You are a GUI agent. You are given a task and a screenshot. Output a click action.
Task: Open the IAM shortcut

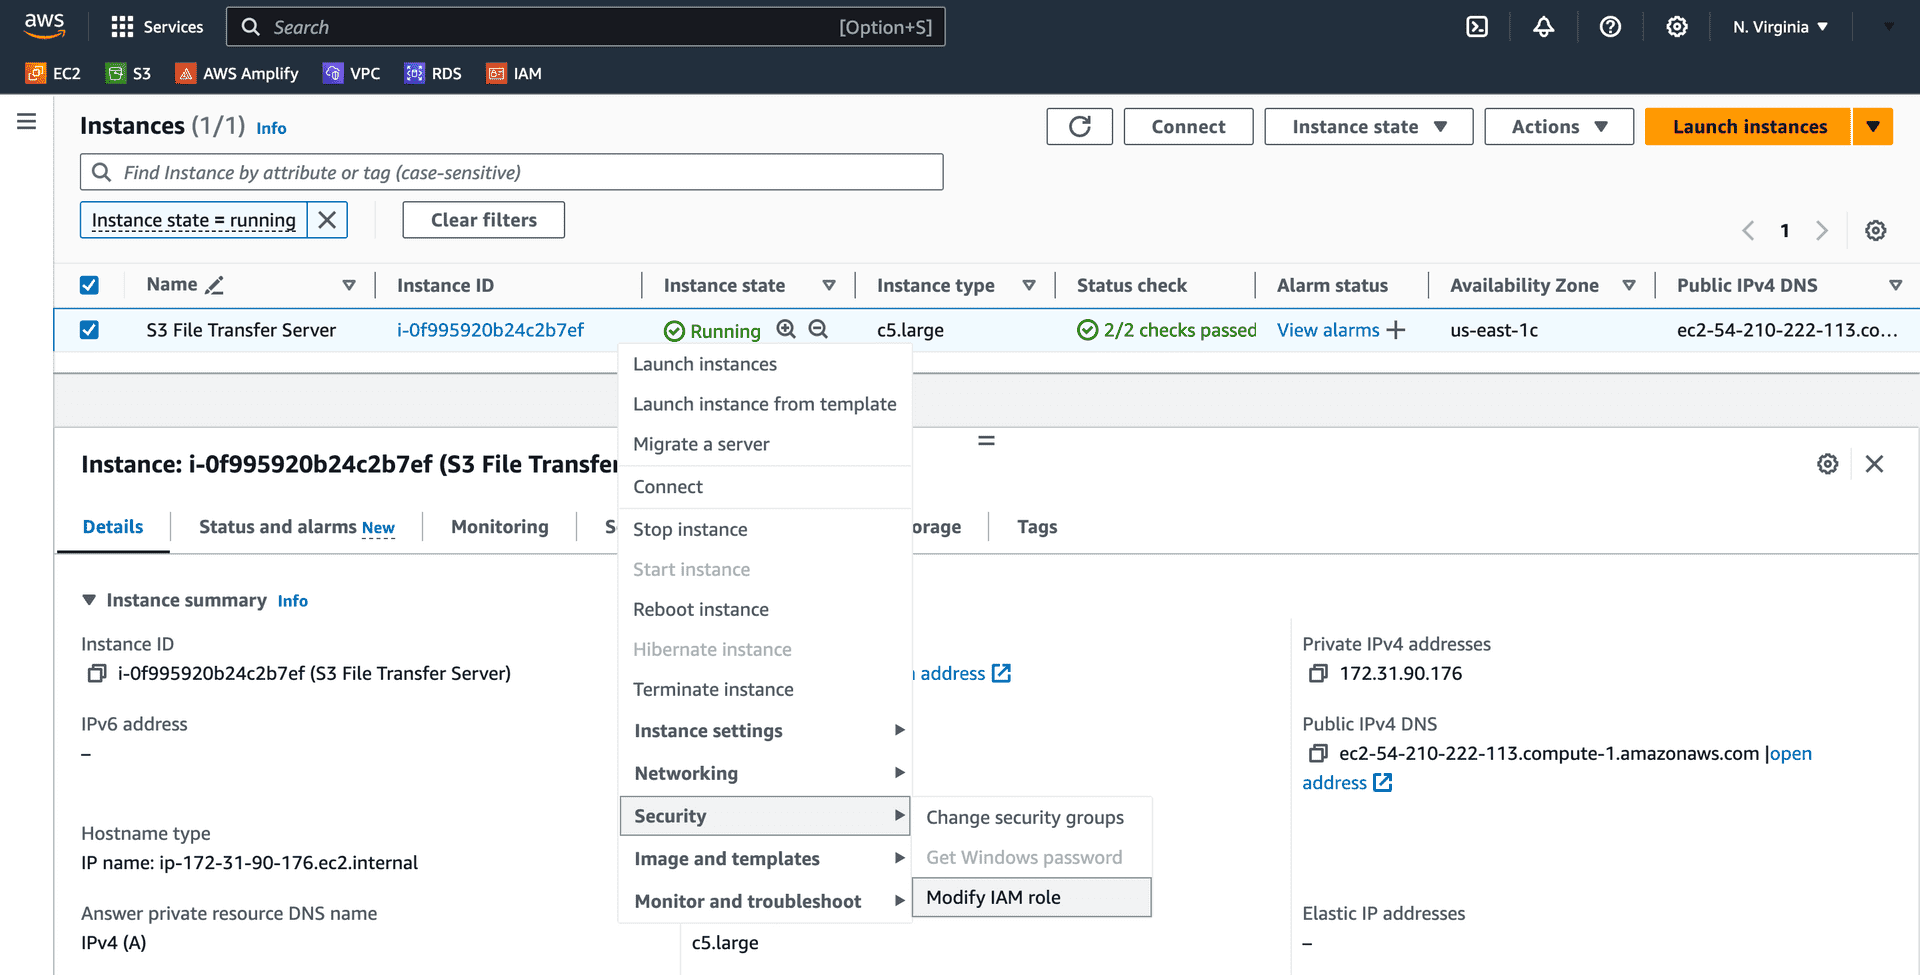[x=514, y=73]
